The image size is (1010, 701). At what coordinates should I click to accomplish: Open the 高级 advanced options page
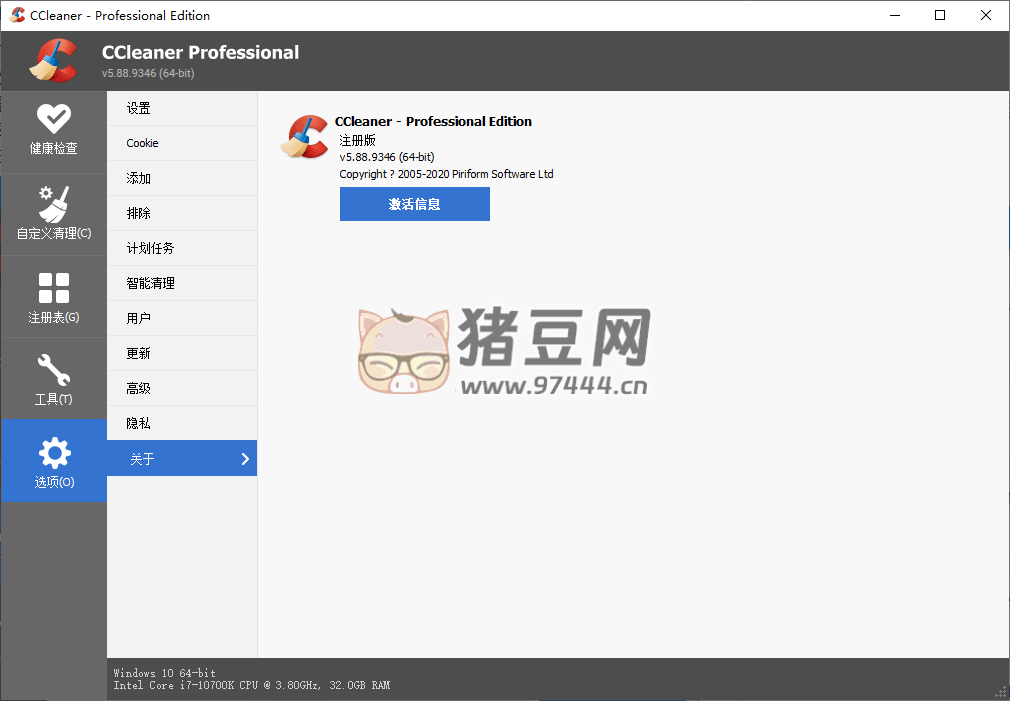(x=139, y=388)
